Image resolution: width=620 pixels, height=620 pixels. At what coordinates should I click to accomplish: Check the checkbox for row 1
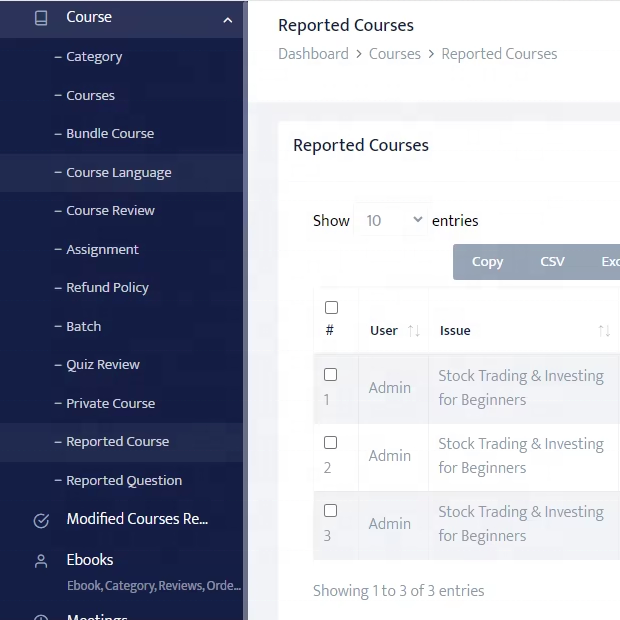coord(331,375)
